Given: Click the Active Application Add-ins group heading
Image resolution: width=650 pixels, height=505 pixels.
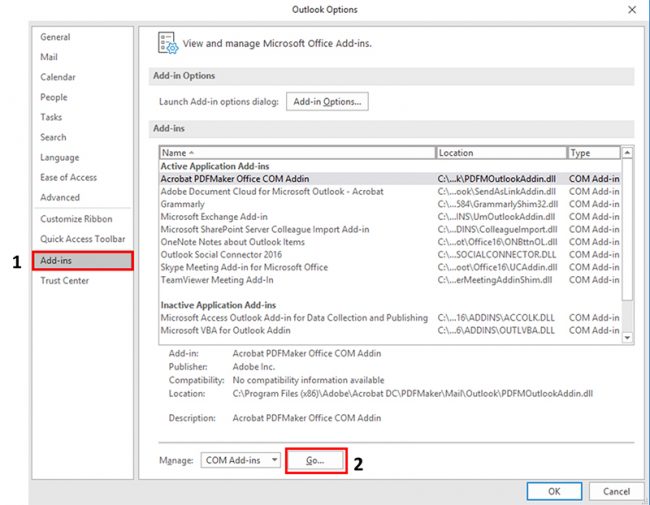Looking at the screenshot, I should point(215,166).
